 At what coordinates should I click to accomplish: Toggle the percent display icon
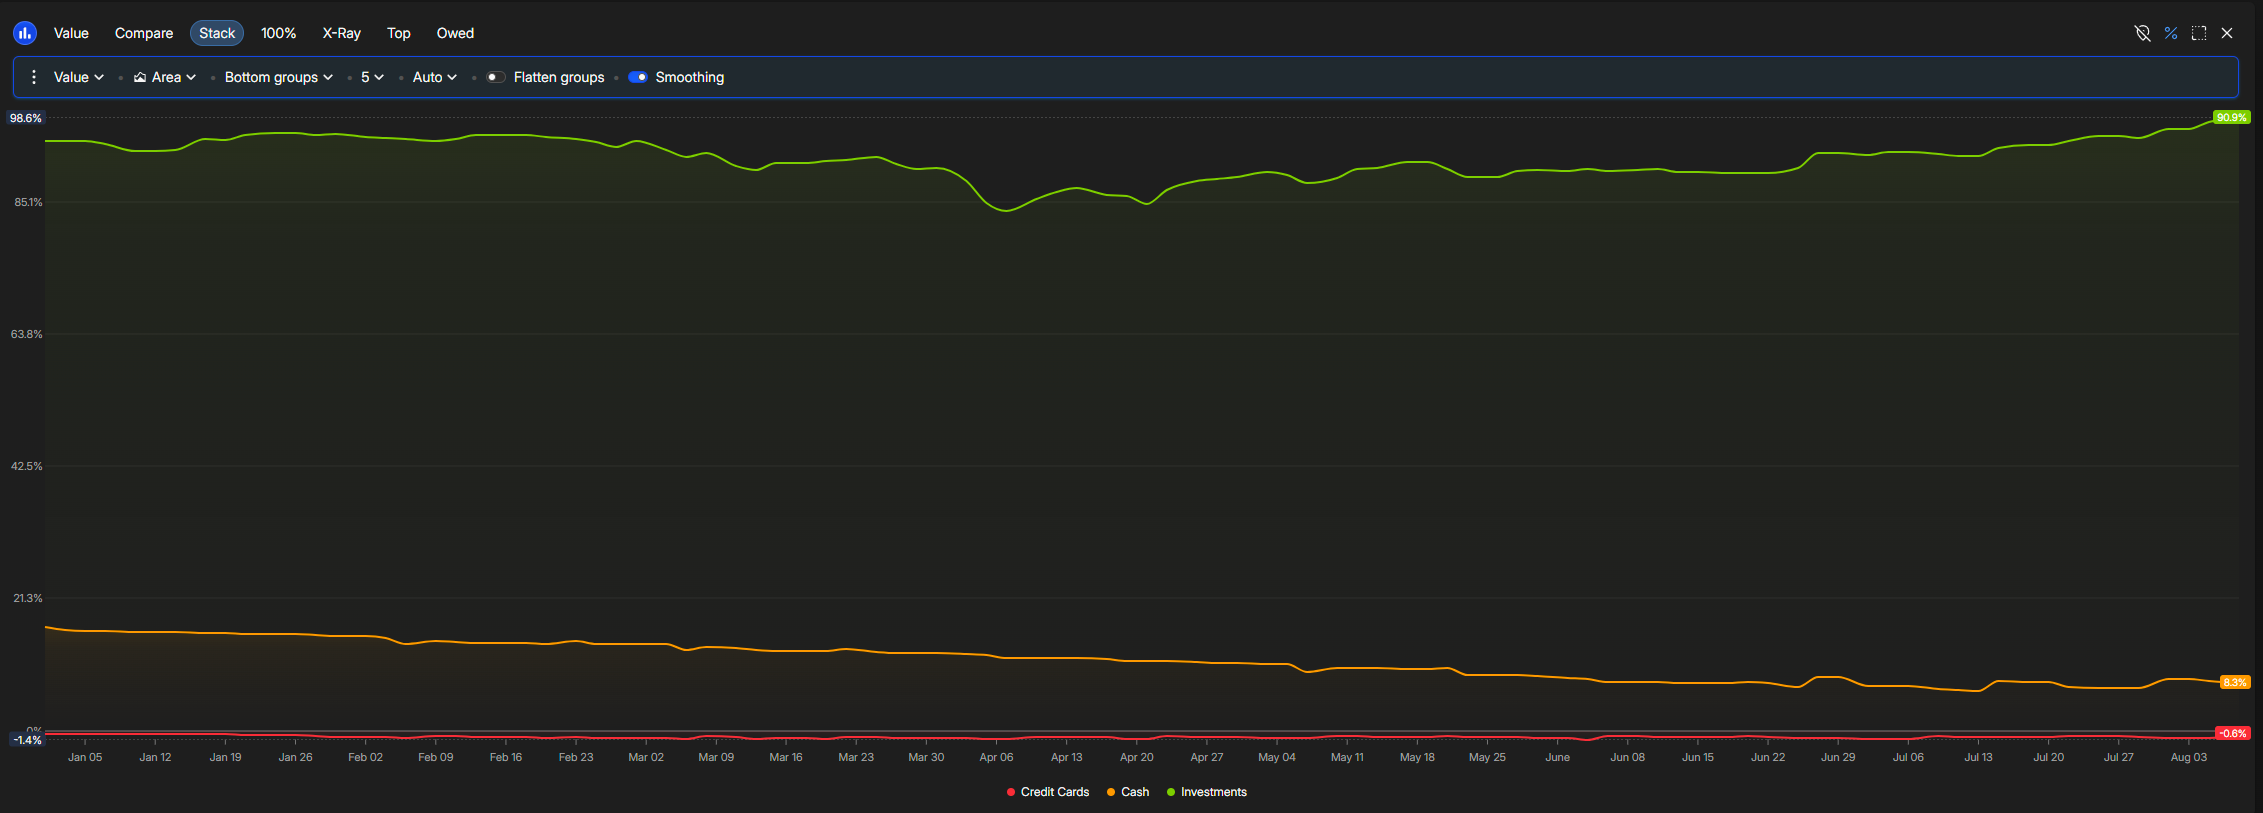(2170, 33)
